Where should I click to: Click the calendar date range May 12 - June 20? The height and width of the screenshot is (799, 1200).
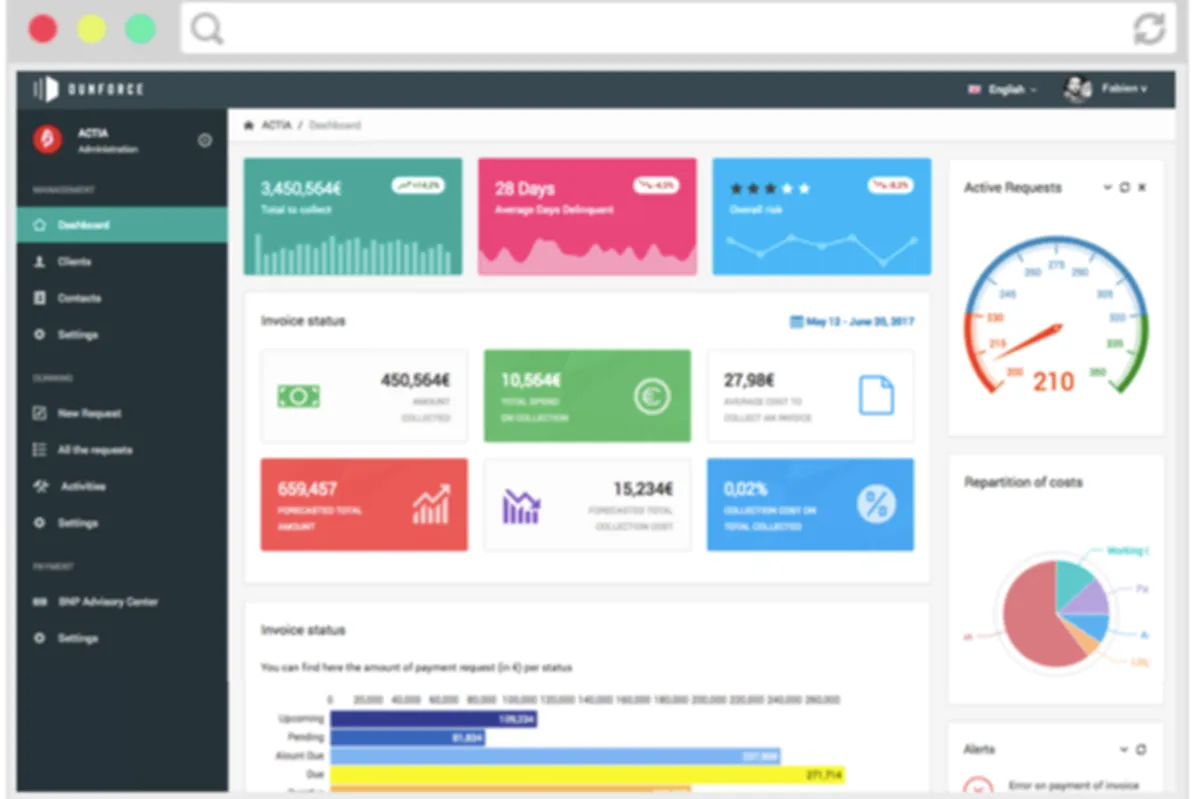[x=852, y=322]
